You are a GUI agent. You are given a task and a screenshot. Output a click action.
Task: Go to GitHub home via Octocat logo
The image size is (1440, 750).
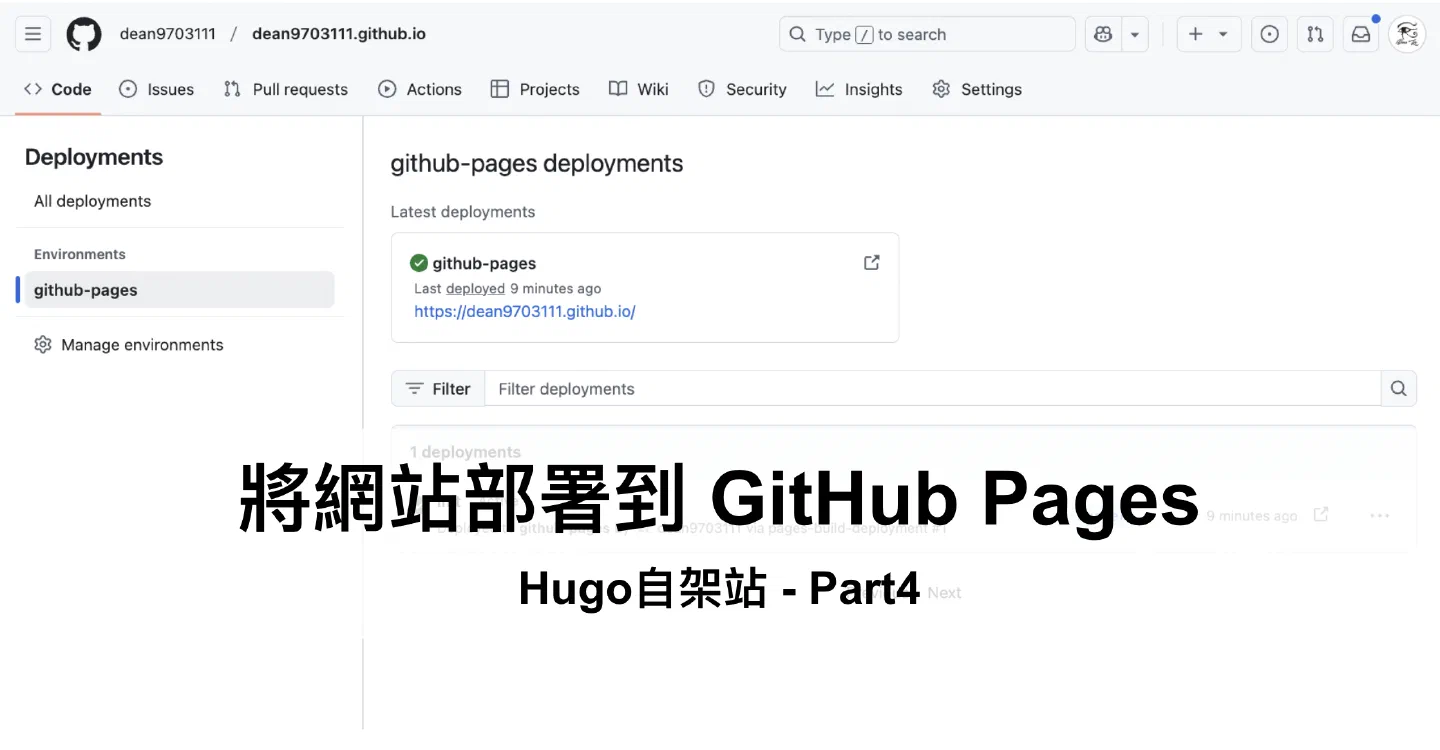(x=84, y=34)
